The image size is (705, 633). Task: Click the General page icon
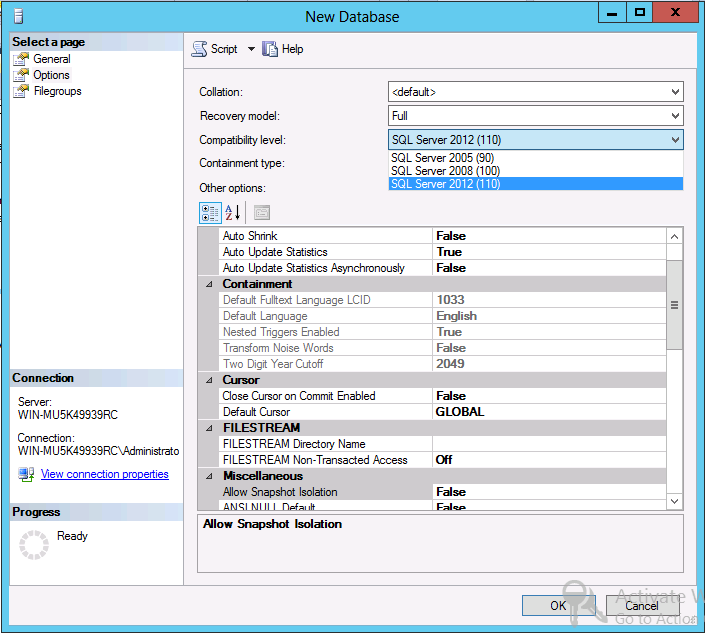pyautogui.click(x=21, y=59)
